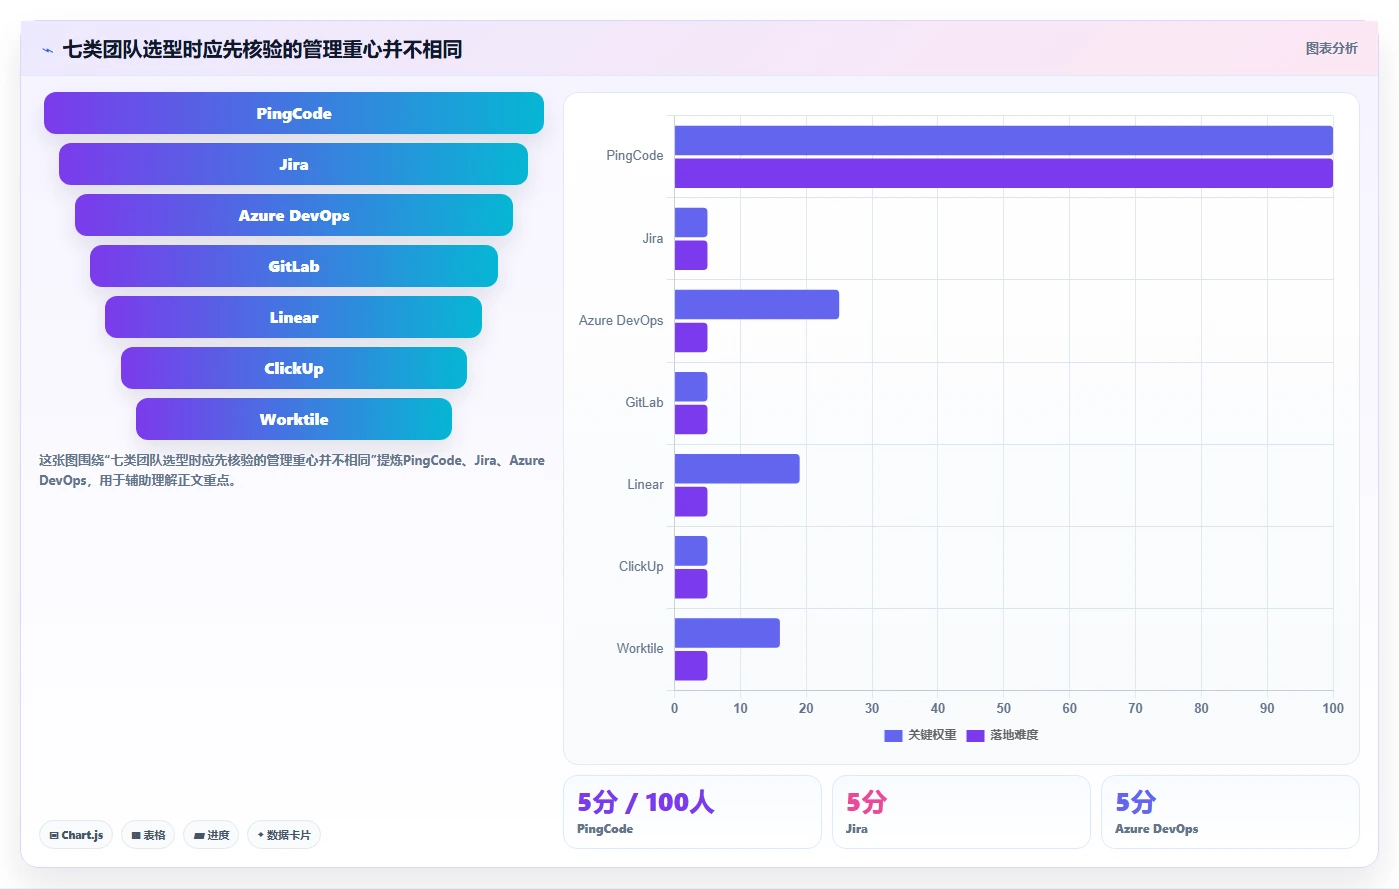Click Worktile's 关键权重 bar
Viewport: 1399px width, 889px height.
coord(727,633)
